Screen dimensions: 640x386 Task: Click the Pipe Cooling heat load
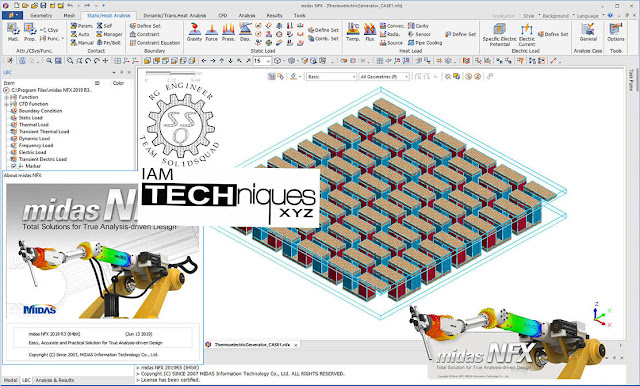[x=425, y=42]
